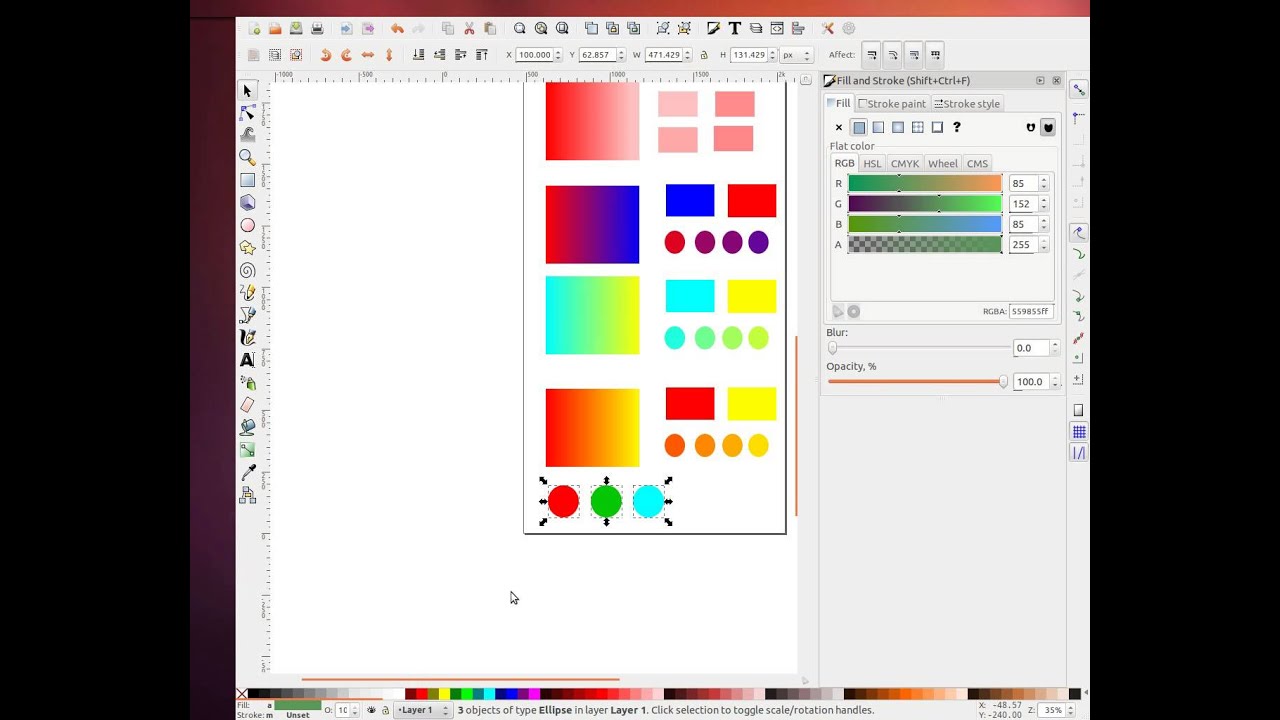This screenshot has width=1280, height=720.
Task: Select the Eraser tool
Action: point(247,405)
